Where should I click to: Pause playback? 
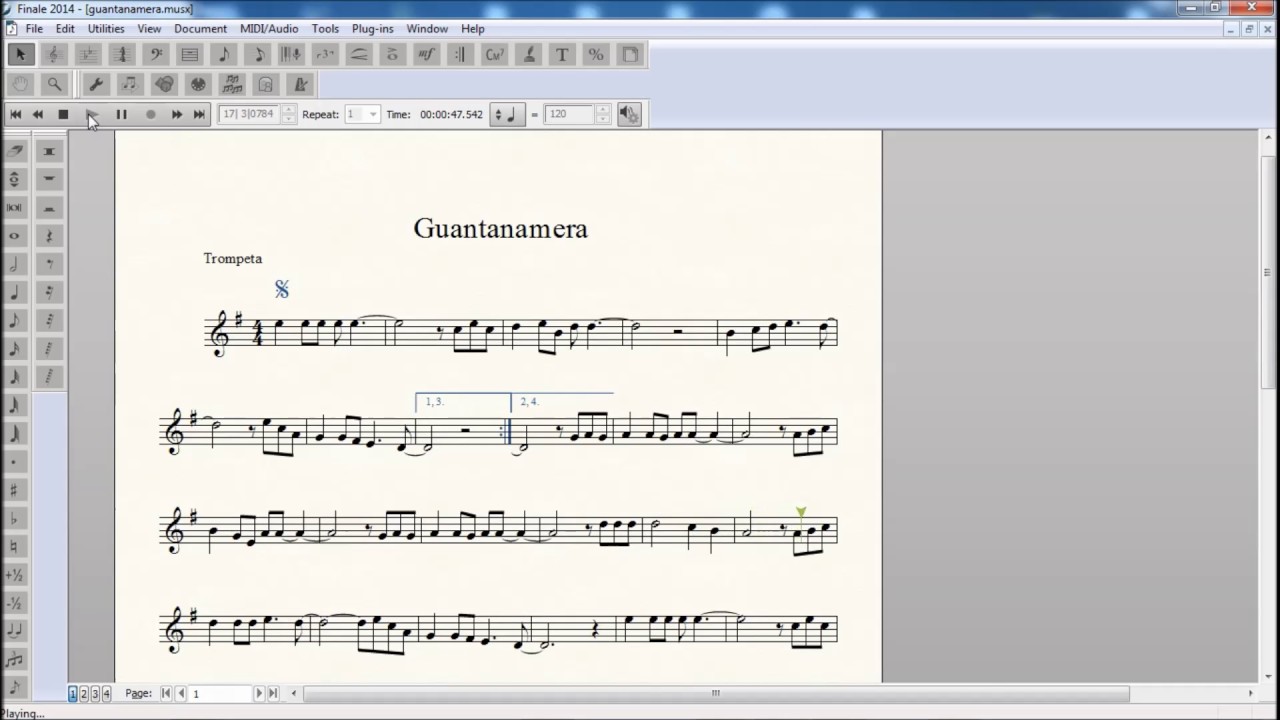121,114
